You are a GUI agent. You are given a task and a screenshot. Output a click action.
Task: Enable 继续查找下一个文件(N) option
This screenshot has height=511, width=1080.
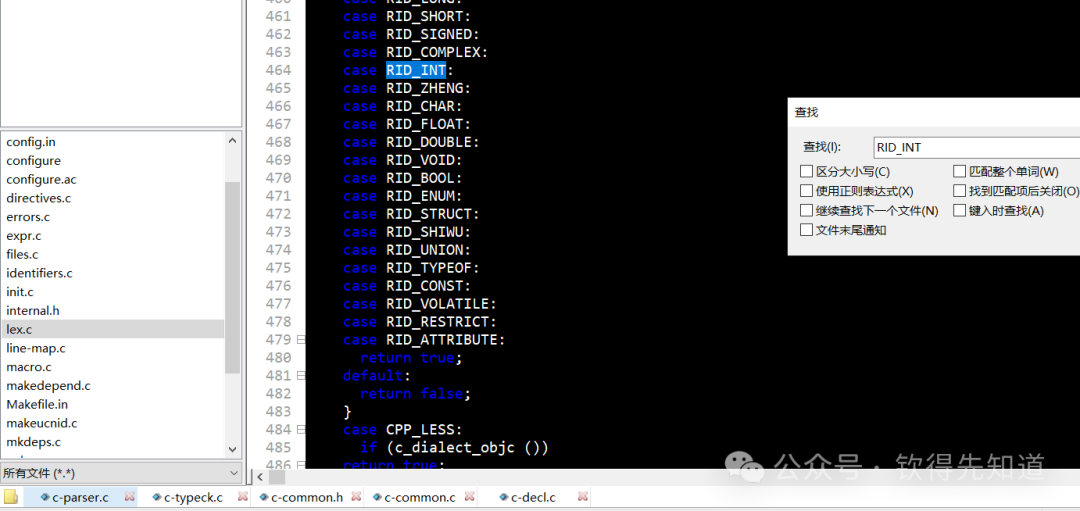coord(807,211)
